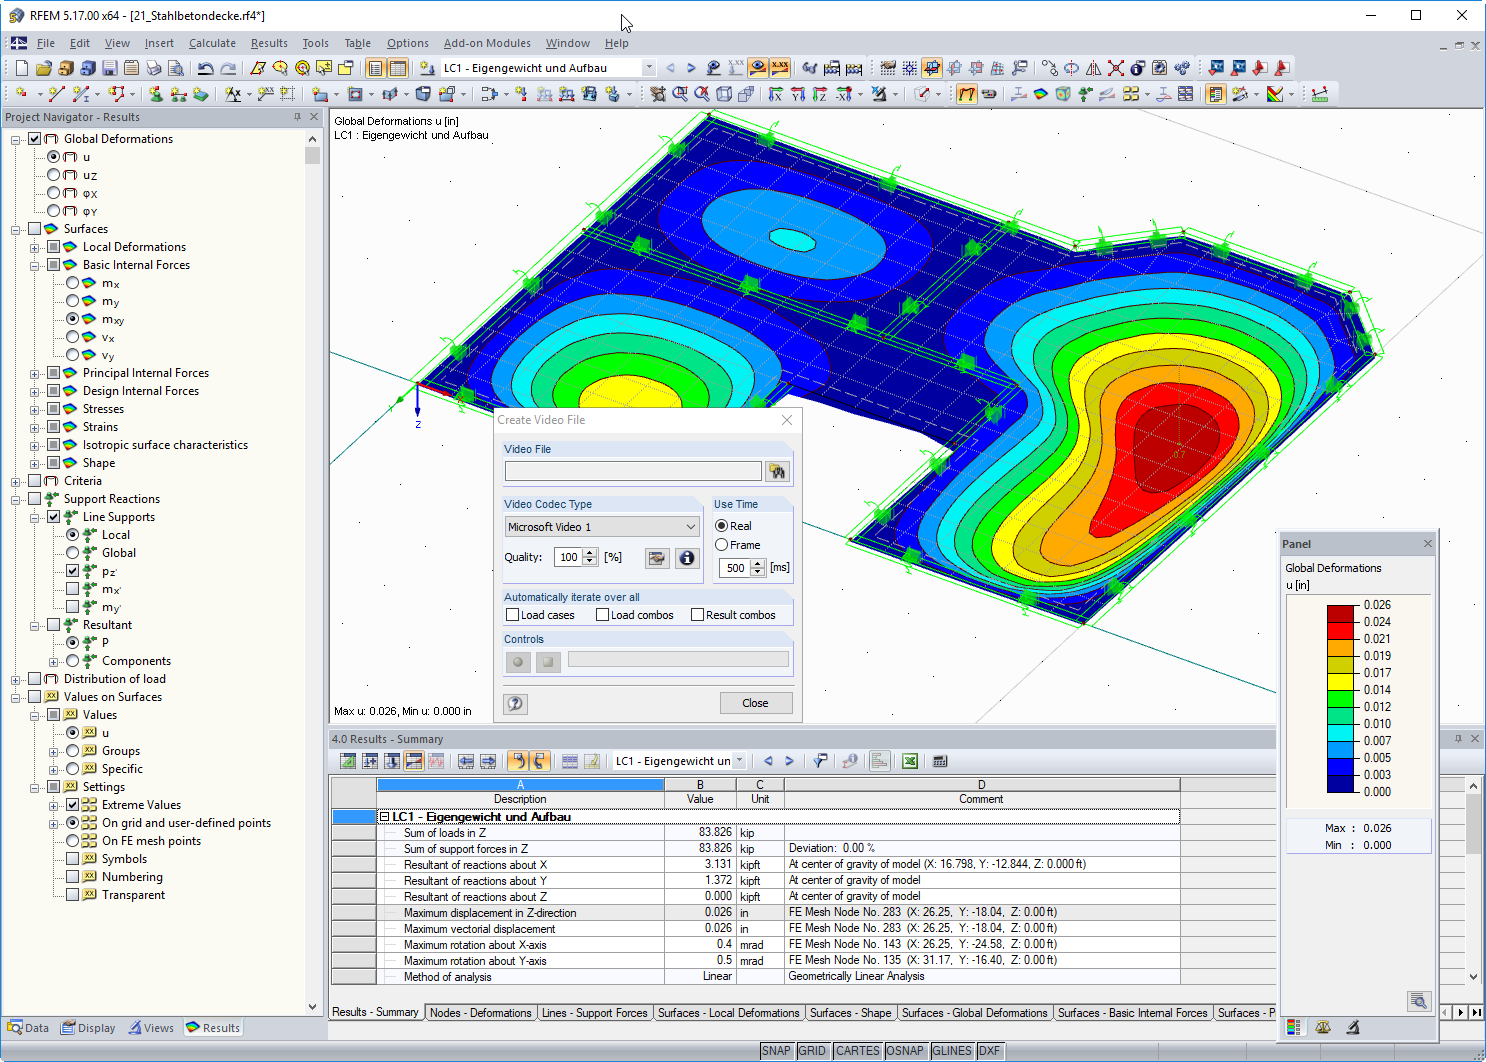Toggle the show result values x.xx icon
Image resolution: width=1486 pixels, height=1062 pixels.
[780, 68]
